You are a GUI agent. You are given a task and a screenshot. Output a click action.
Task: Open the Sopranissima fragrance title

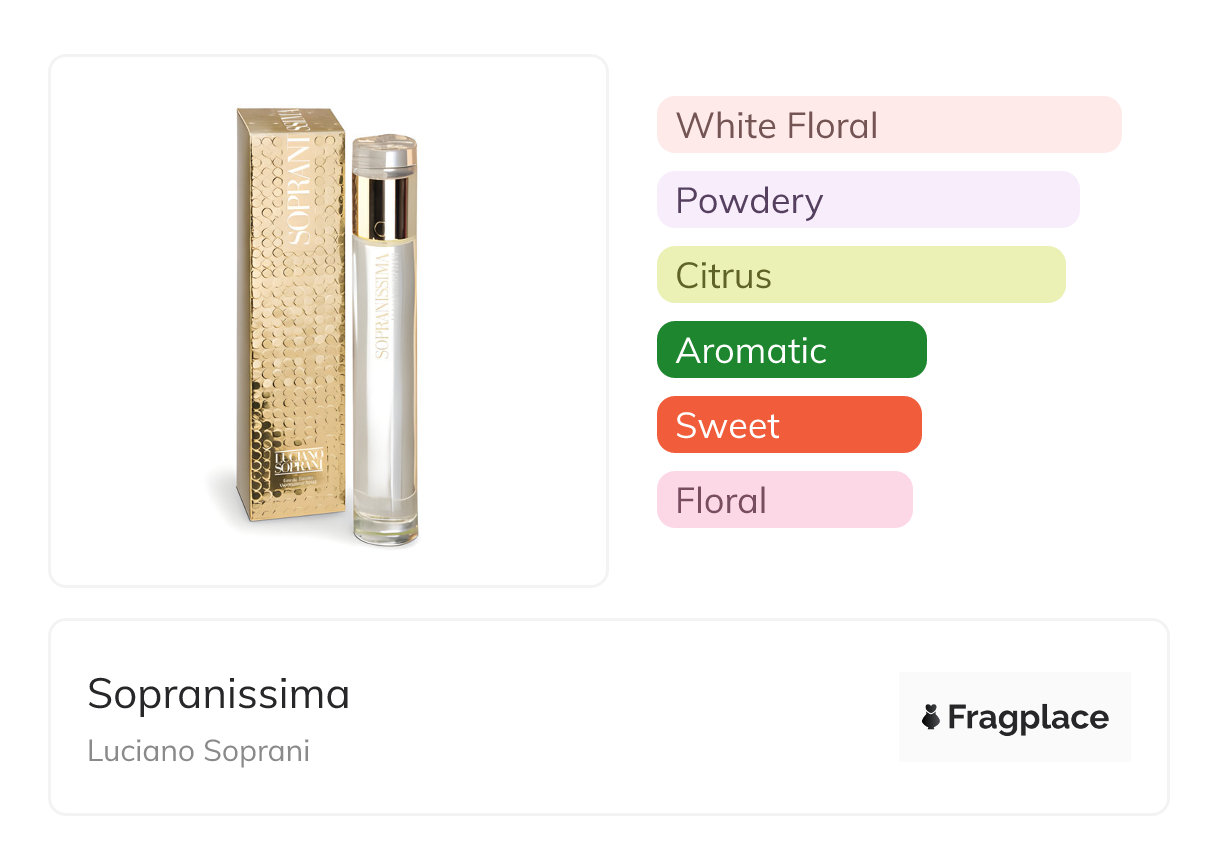pyautogui.click(x=218, y=694)
